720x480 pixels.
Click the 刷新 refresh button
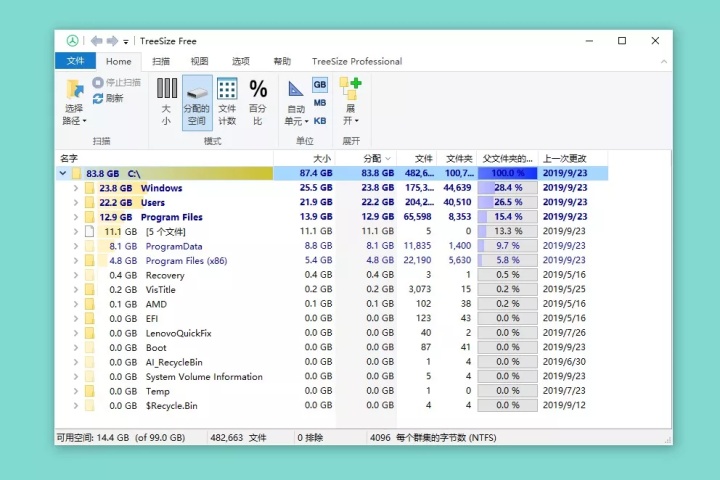108,98
